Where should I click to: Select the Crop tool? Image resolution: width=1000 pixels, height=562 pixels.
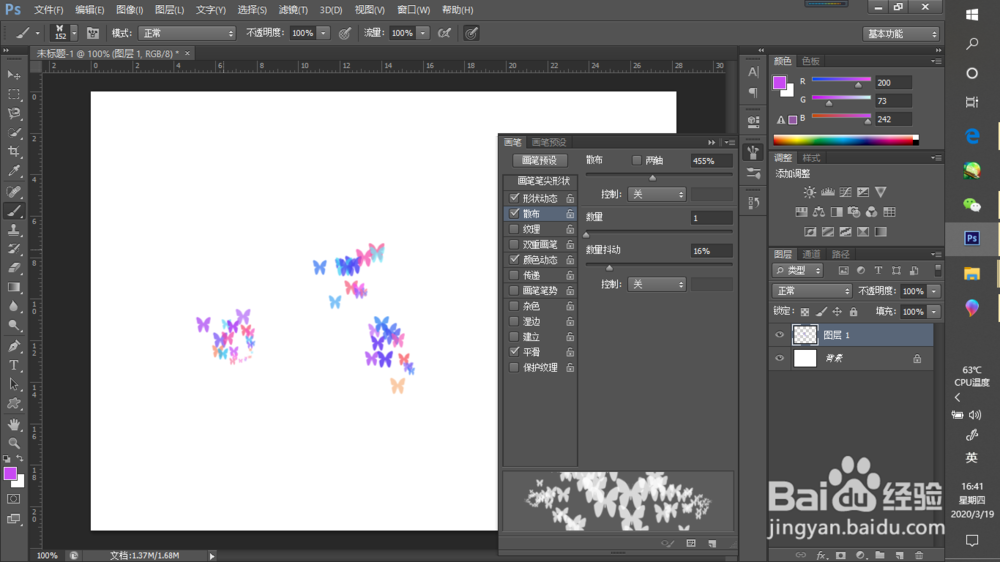pos(13,152)
